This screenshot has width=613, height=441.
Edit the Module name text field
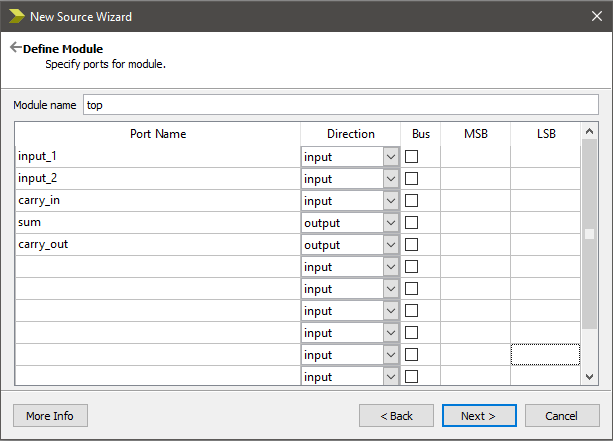340,104
